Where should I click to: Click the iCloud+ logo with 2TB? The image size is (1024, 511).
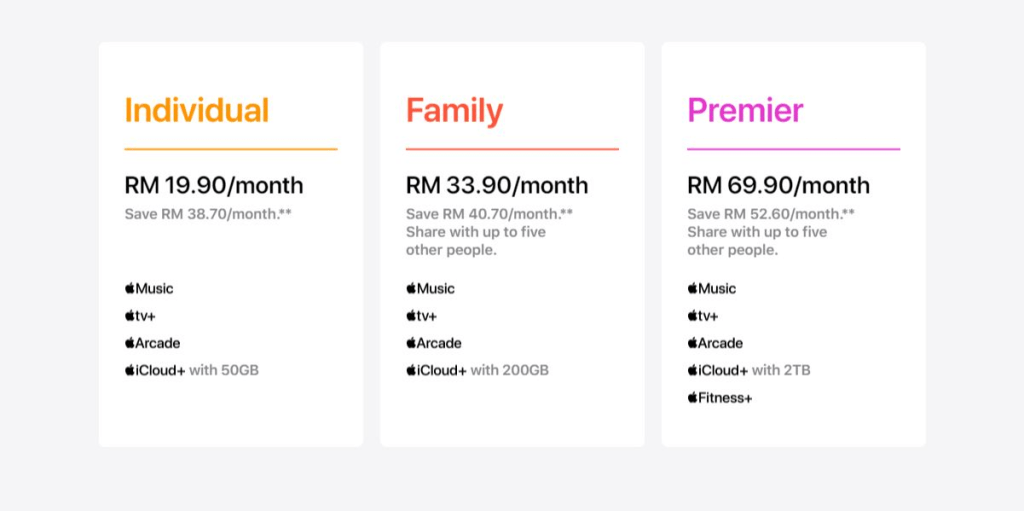[718, 371]
